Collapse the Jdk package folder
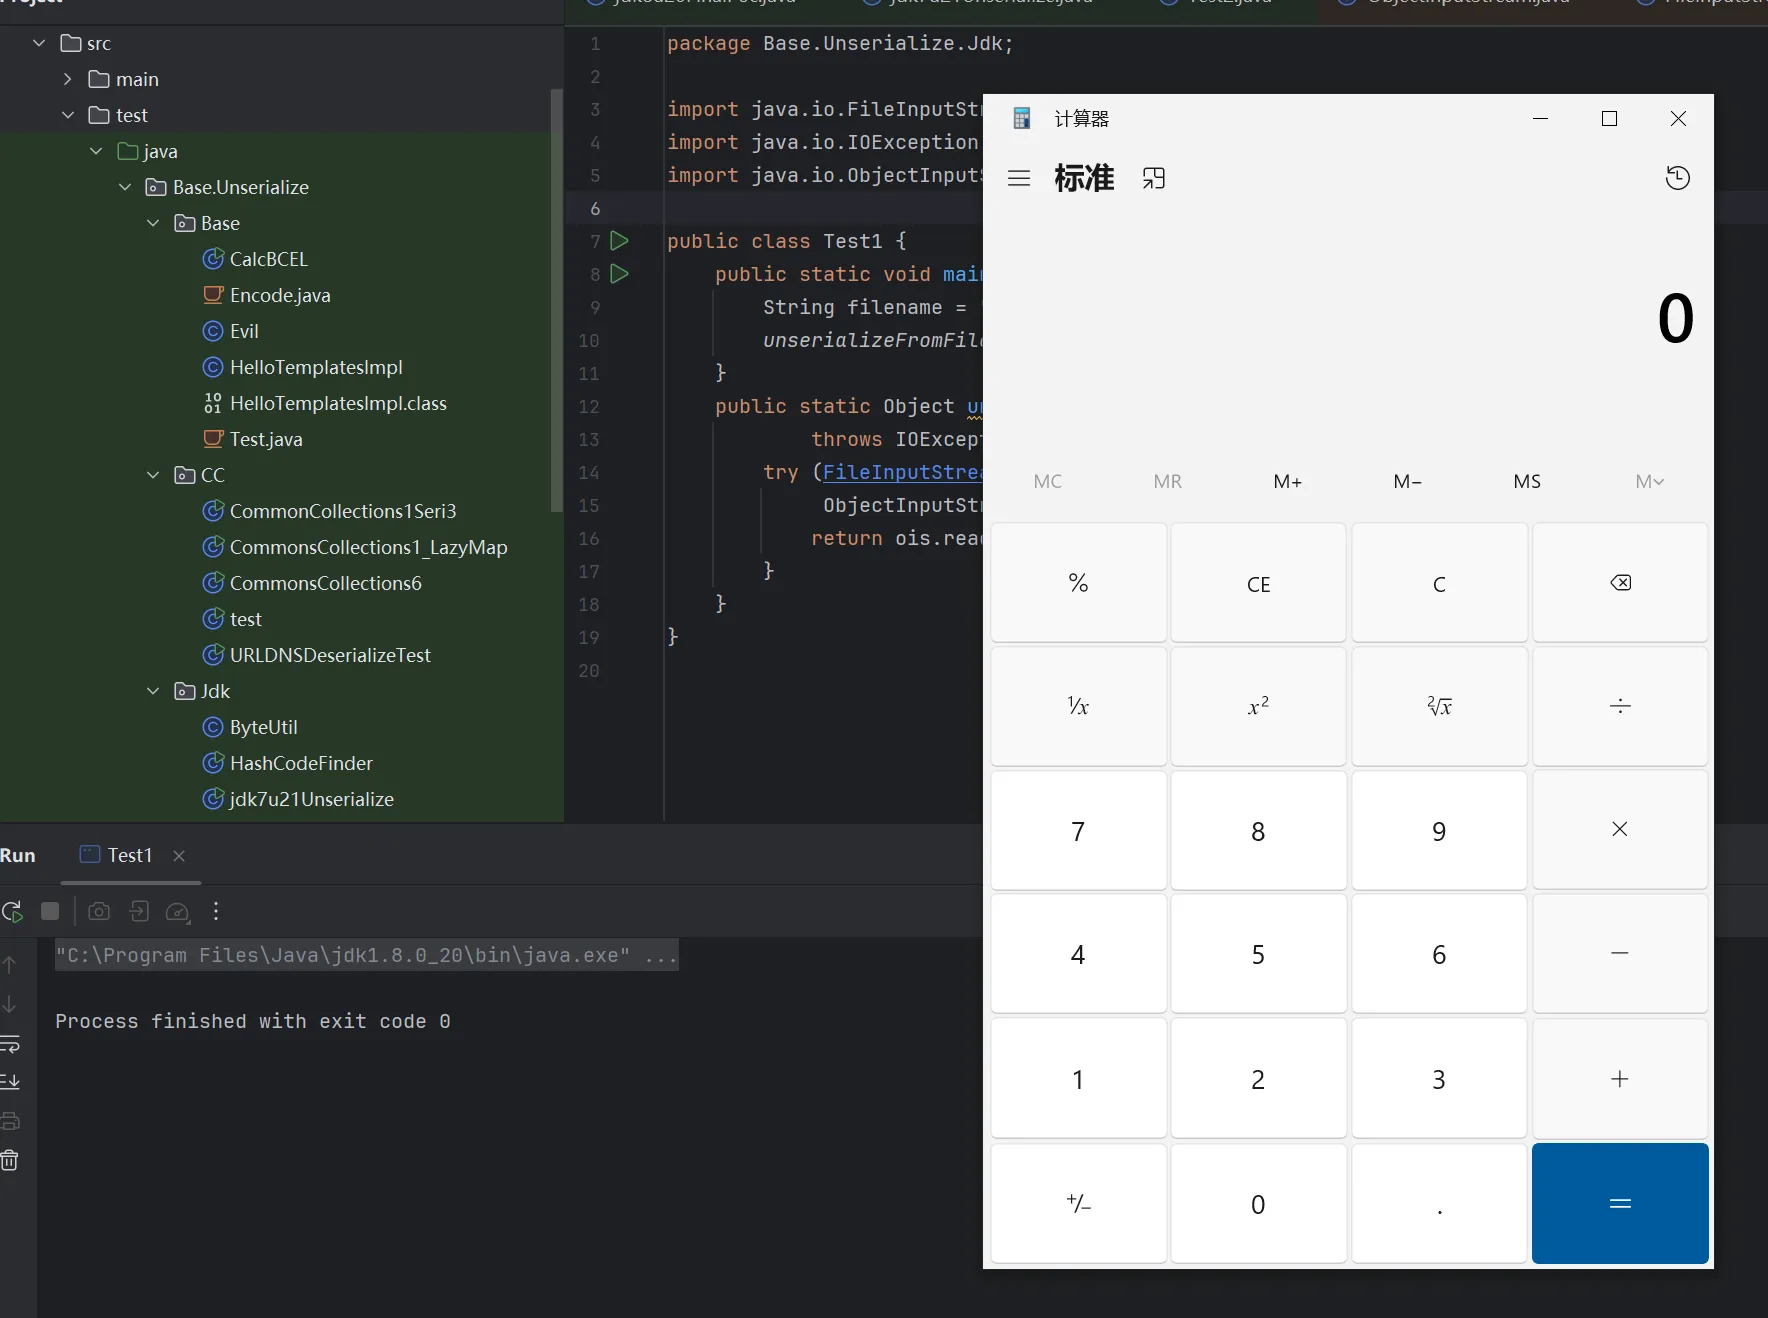Viewport: 1768px width, 1318px height. [x=153, y=691]
